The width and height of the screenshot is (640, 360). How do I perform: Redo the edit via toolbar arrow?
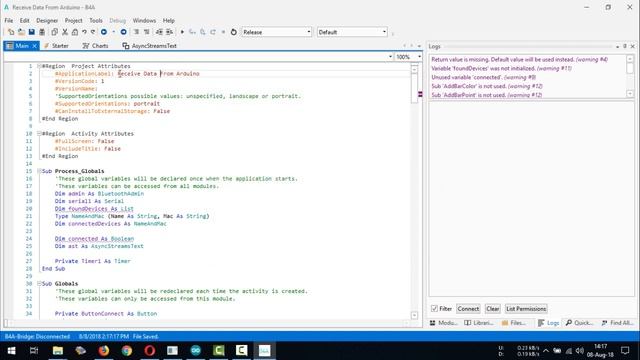(x=93, y=32)
